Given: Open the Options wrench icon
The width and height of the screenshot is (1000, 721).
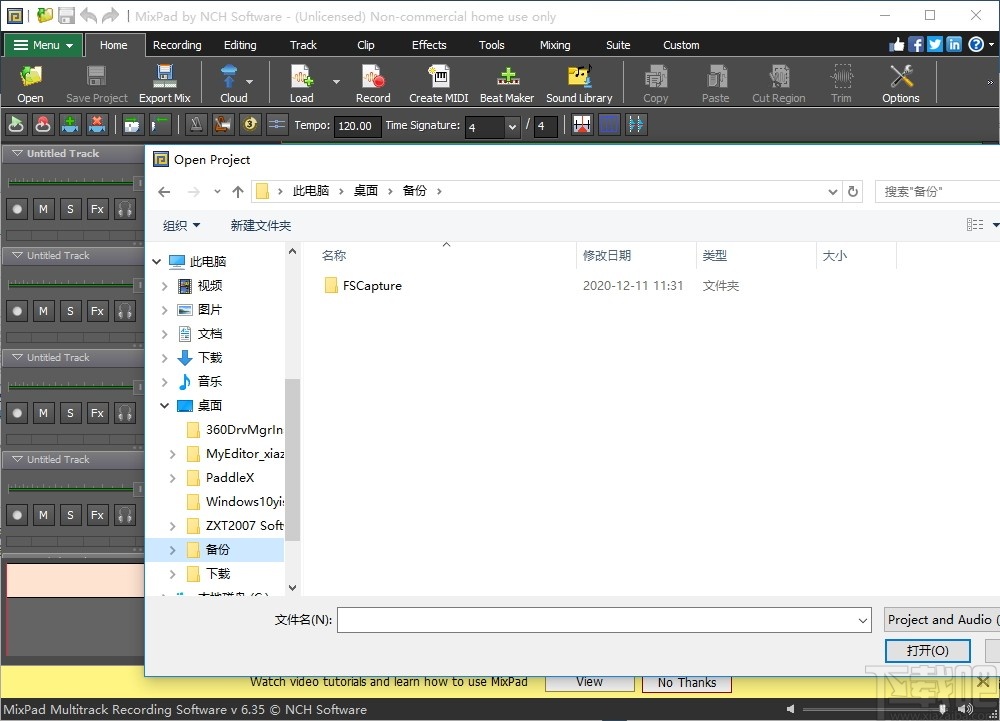Looking at the screenshot, I should [901, 84].
